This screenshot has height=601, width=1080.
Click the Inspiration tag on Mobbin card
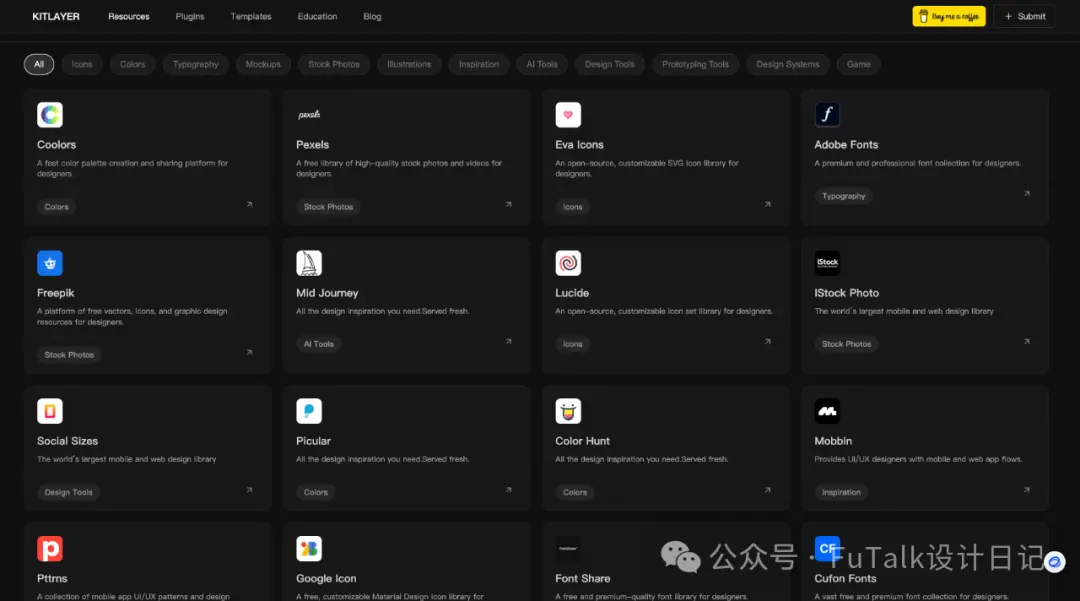(x=841, y=492)
